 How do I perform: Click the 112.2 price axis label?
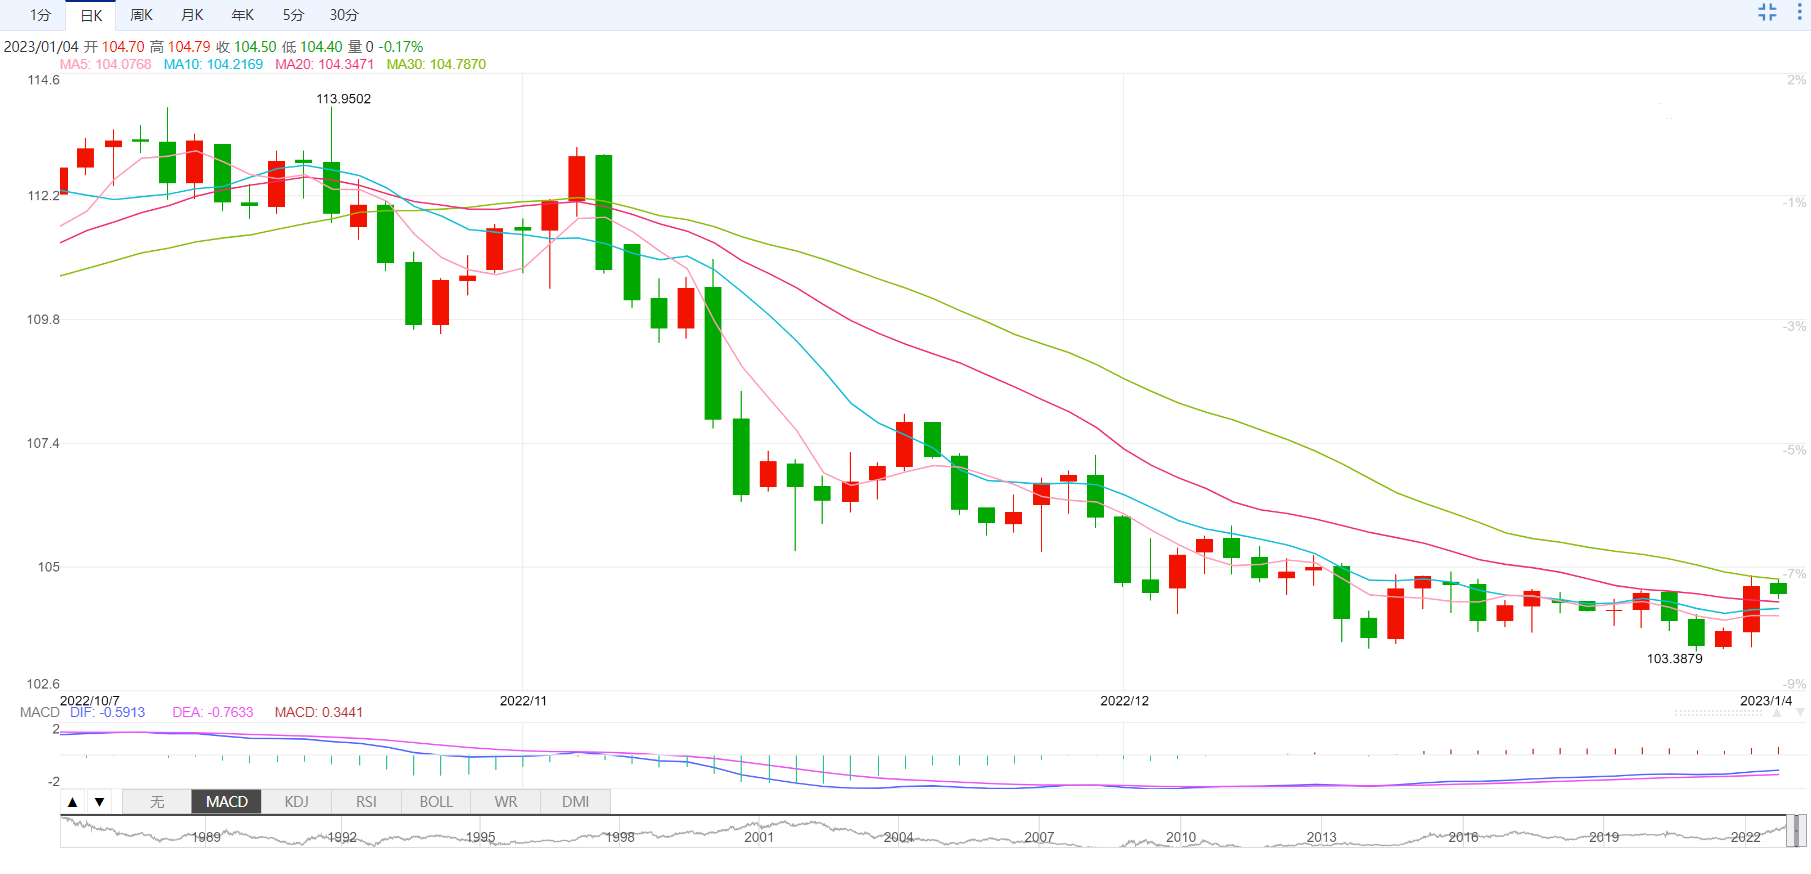43,196
